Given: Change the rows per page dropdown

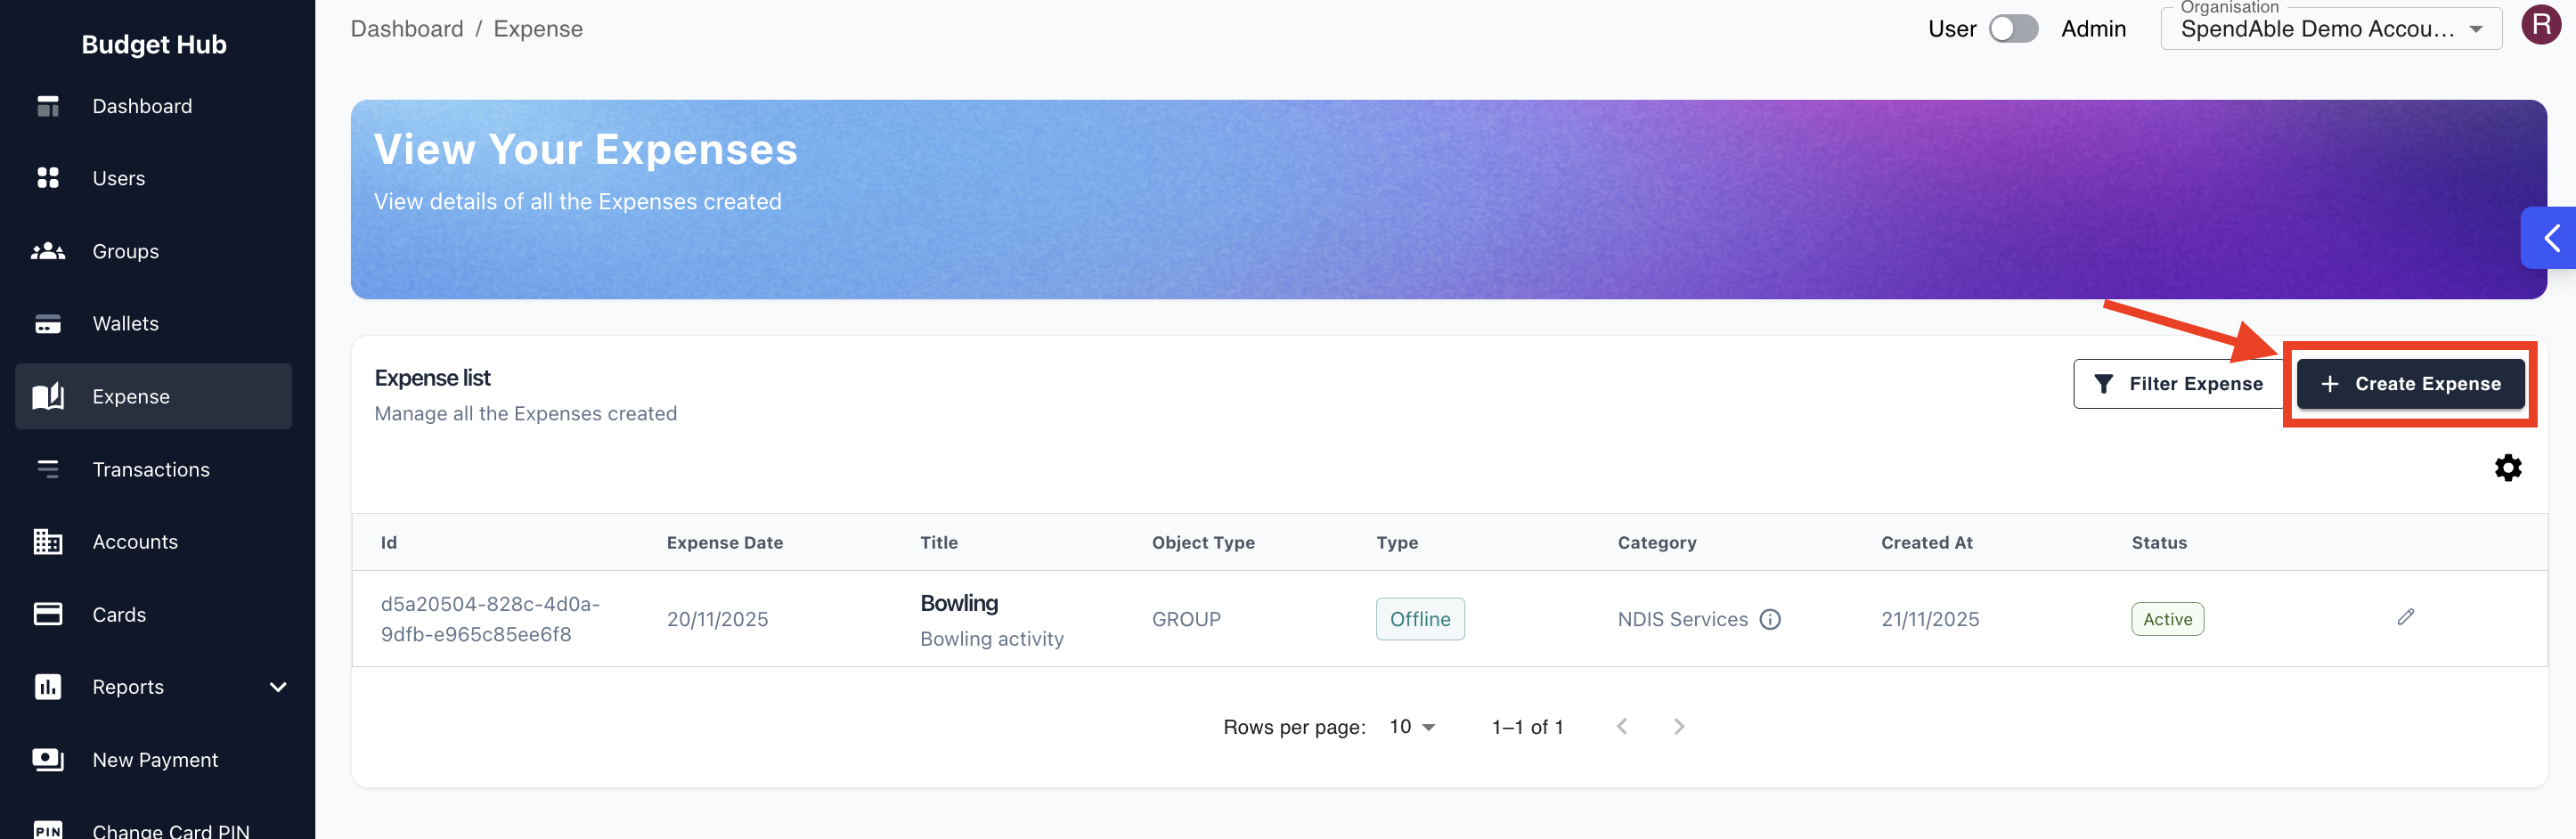Looking at the screenshot, I should pyautogui.click(x=1412, y=727).
